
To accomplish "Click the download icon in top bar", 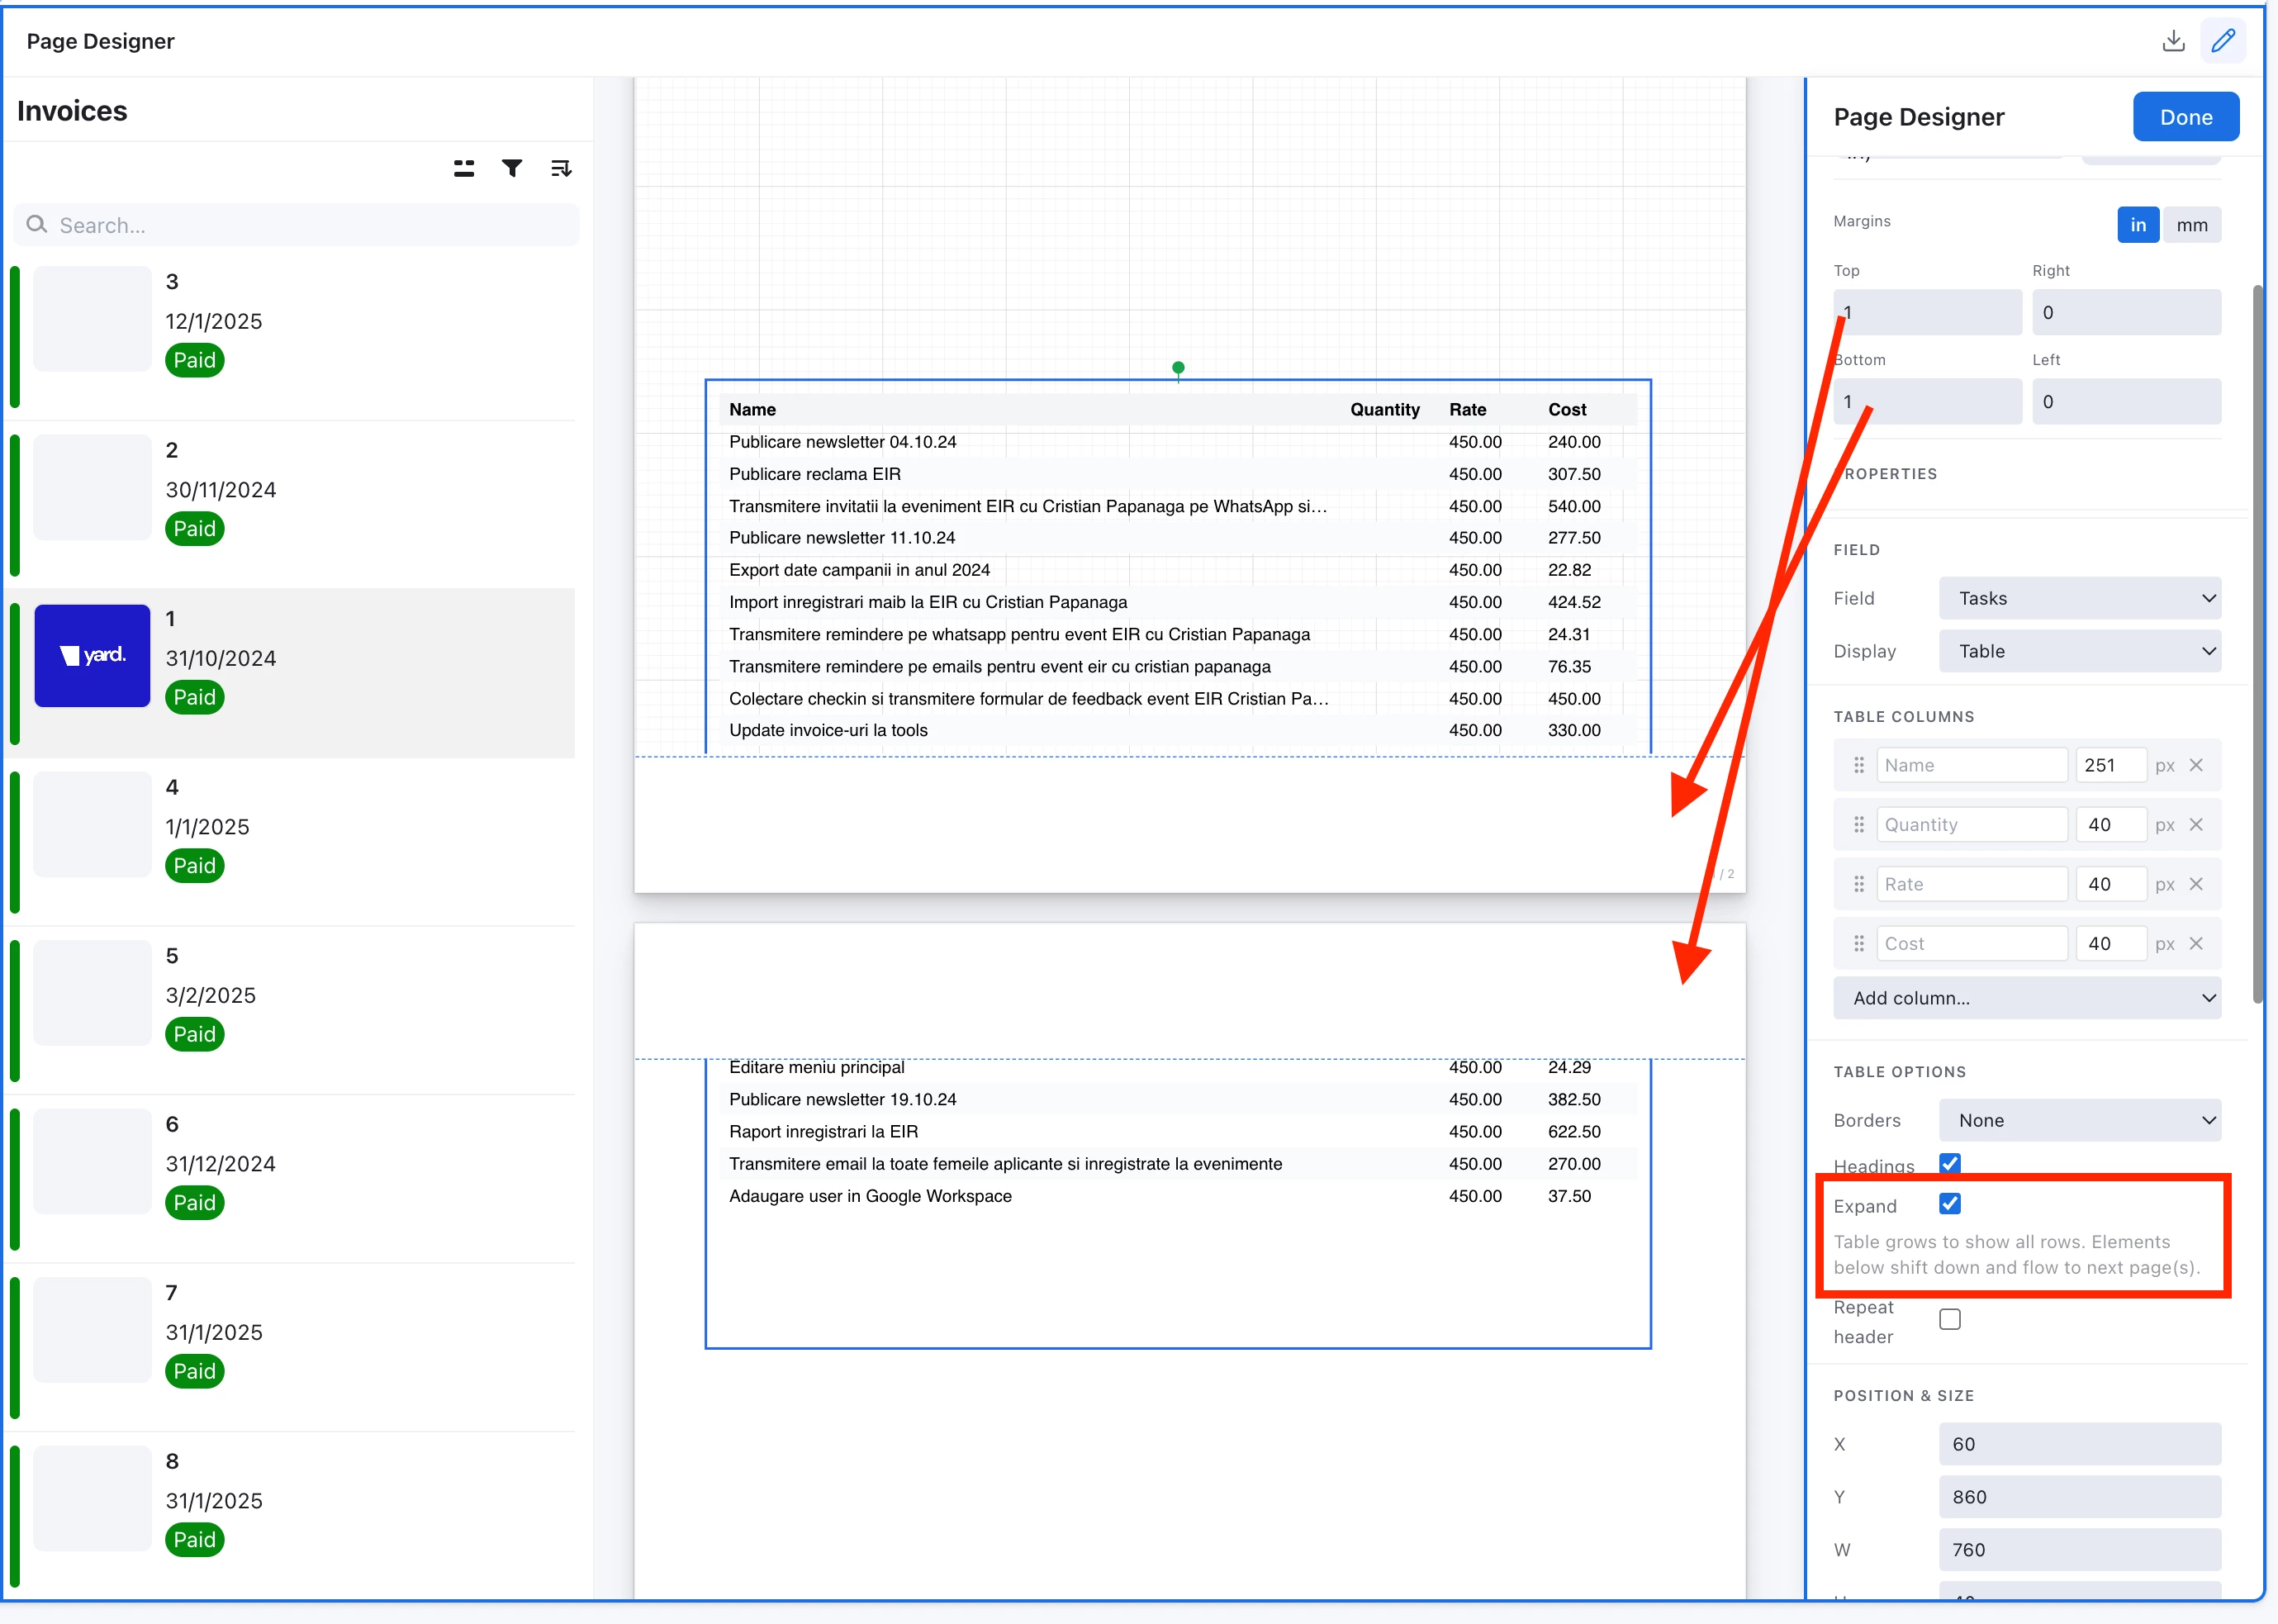I will point(2172,41).
